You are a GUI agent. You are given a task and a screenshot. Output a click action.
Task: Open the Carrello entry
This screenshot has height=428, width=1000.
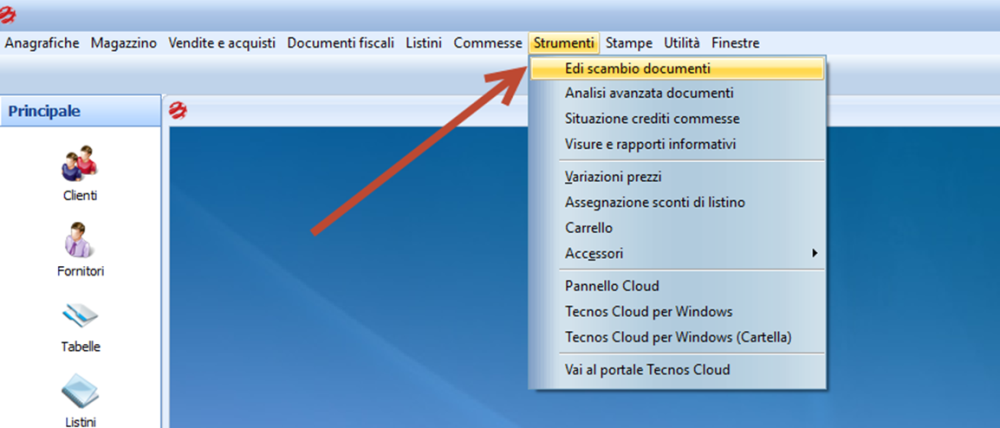coord(677,228)
